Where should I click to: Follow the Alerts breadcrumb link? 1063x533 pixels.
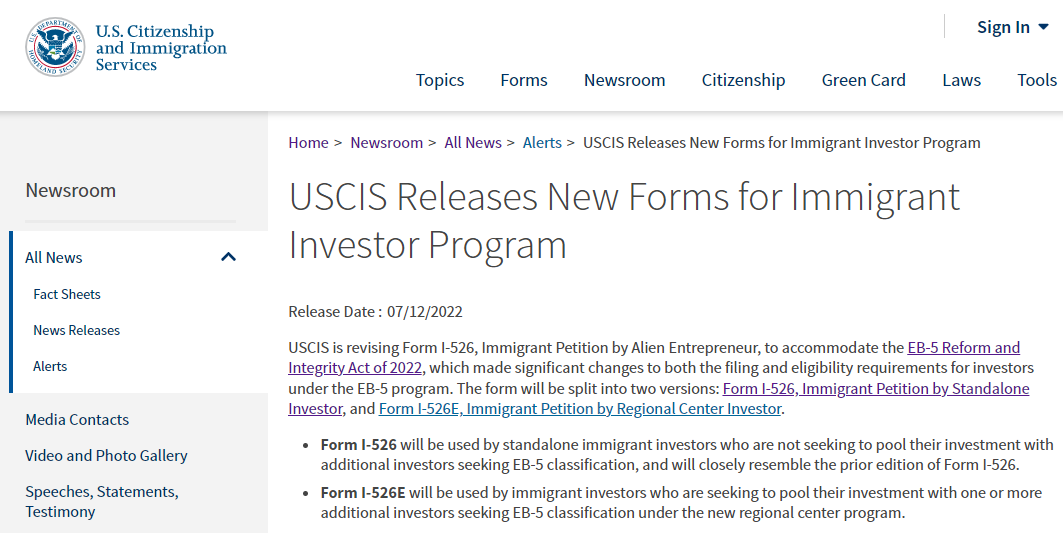click(x=542, y=142)
